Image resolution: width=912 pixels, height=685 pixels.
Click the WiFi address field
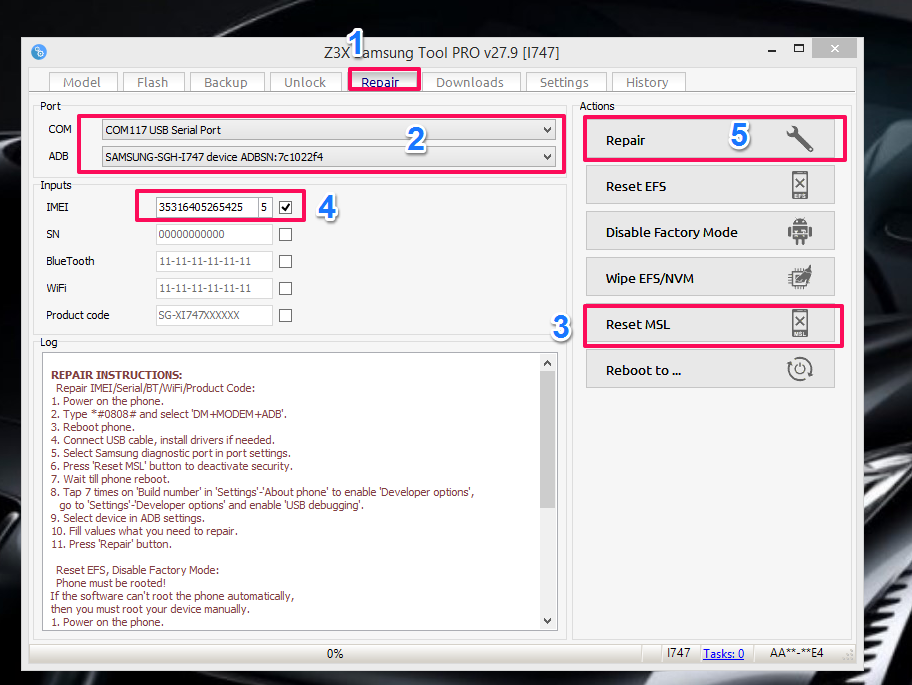coord(214,288)
